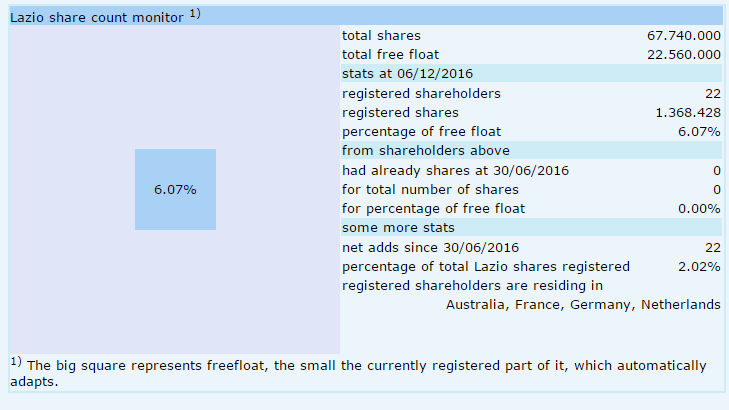Click the registered shareholders label

421,93
